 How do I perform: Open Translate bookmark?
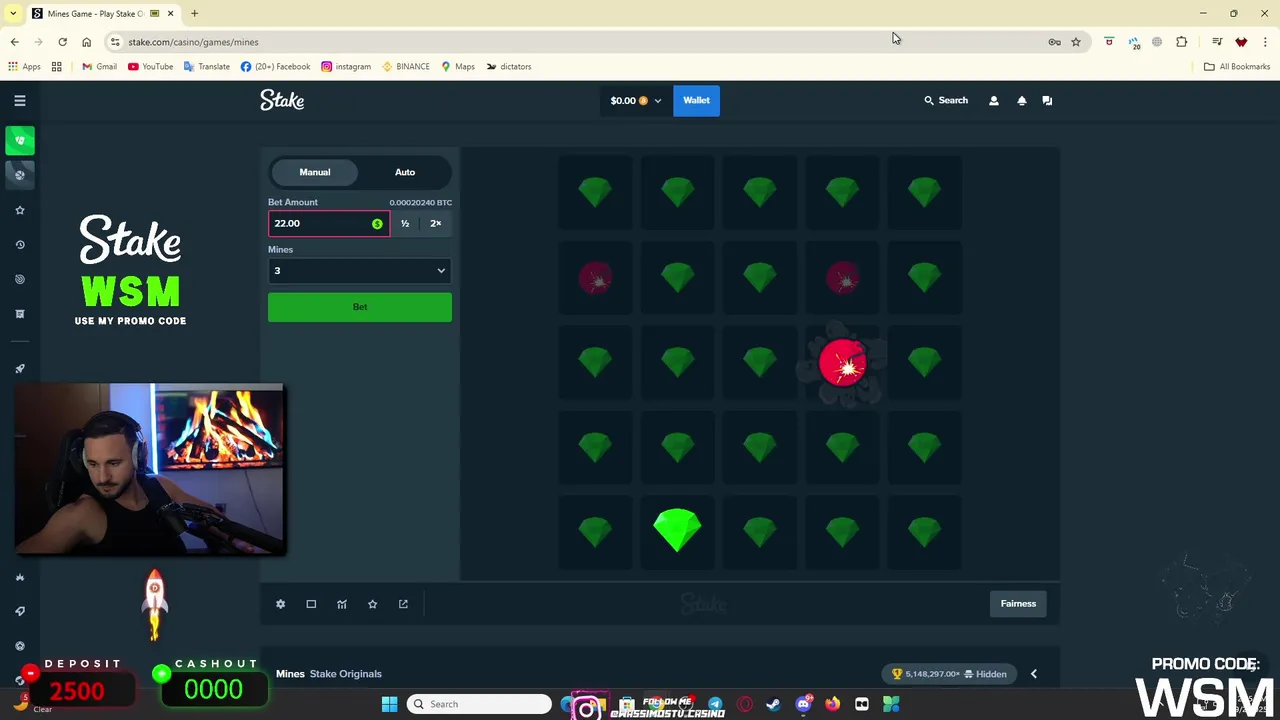[206, 67]
